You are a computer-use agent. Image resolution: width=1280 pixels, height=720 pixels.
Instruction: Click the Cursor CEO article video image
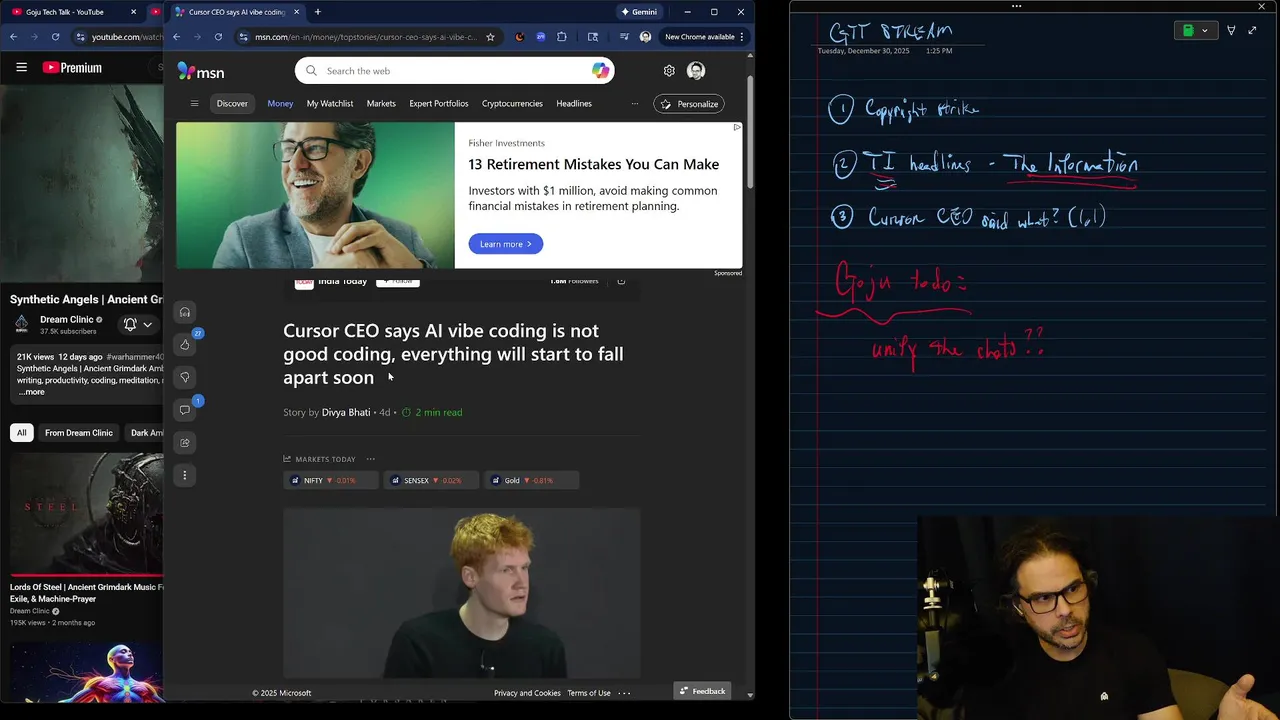(462, 593)
